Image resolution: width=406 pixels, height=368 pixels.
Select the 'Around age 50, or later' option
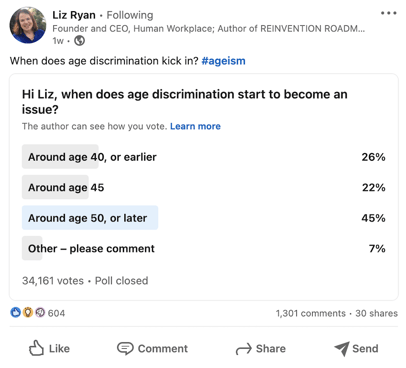[204, 218]
